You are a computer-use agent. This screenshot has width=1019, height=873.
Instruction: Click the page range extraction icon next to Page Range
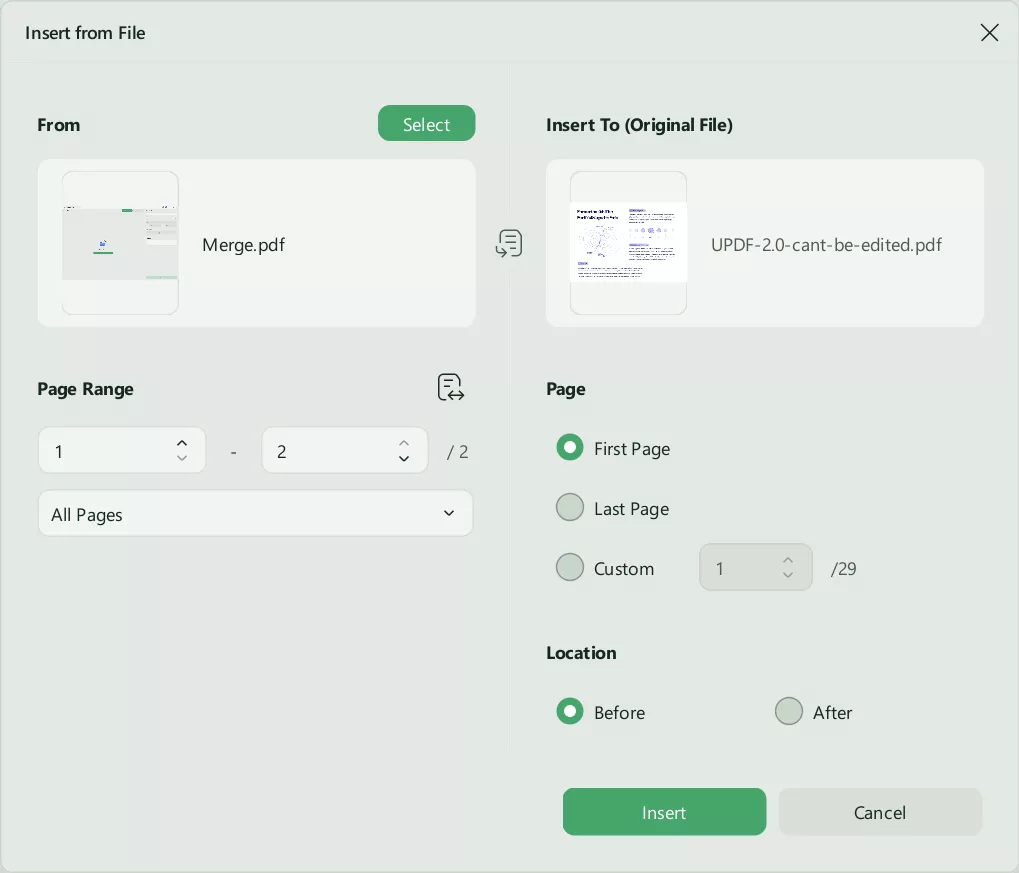point(449,387)
